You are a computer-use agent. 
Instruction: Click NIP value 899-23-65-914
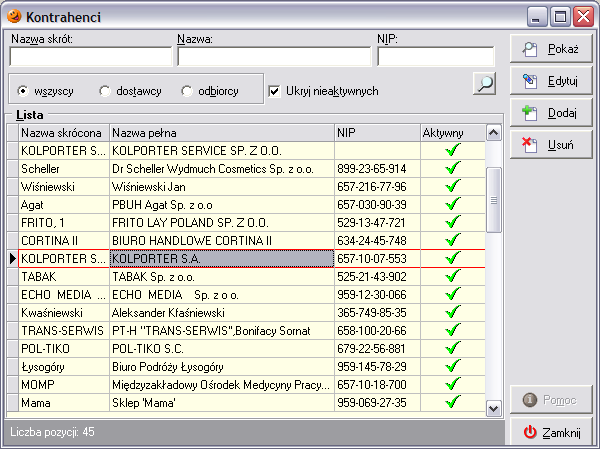tap(372, 168)
